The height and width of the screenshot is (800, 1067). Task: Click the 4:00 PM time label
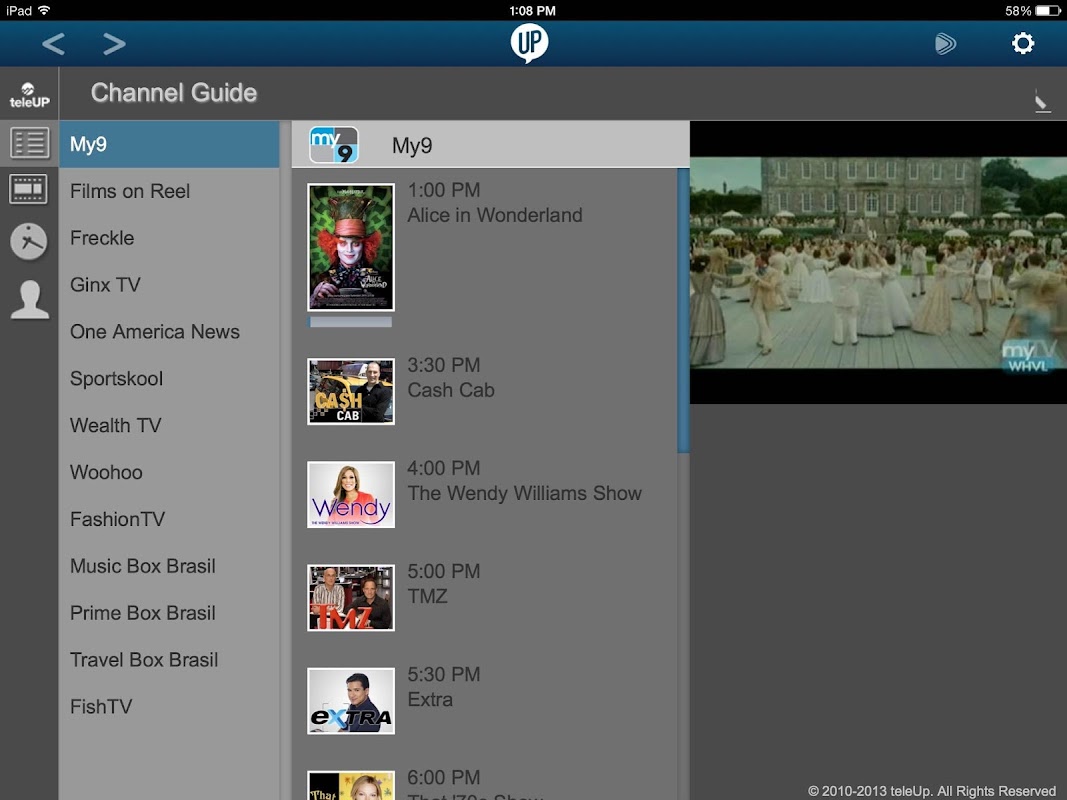(444, 469)
